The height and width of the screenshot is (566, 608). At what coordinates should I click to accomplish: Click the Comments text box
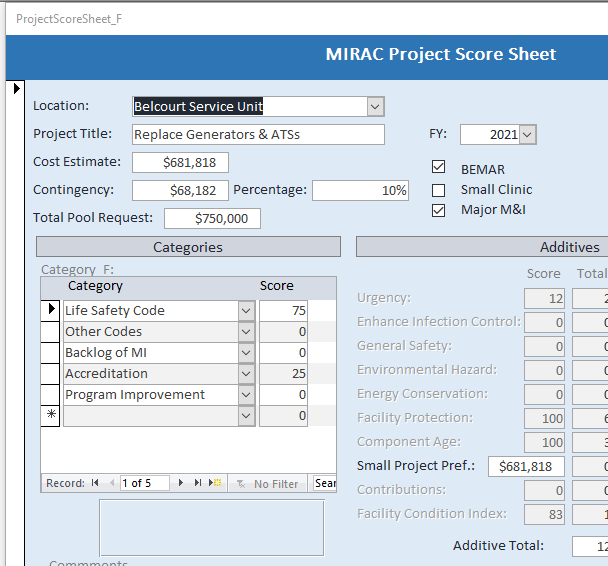point(212,528)
